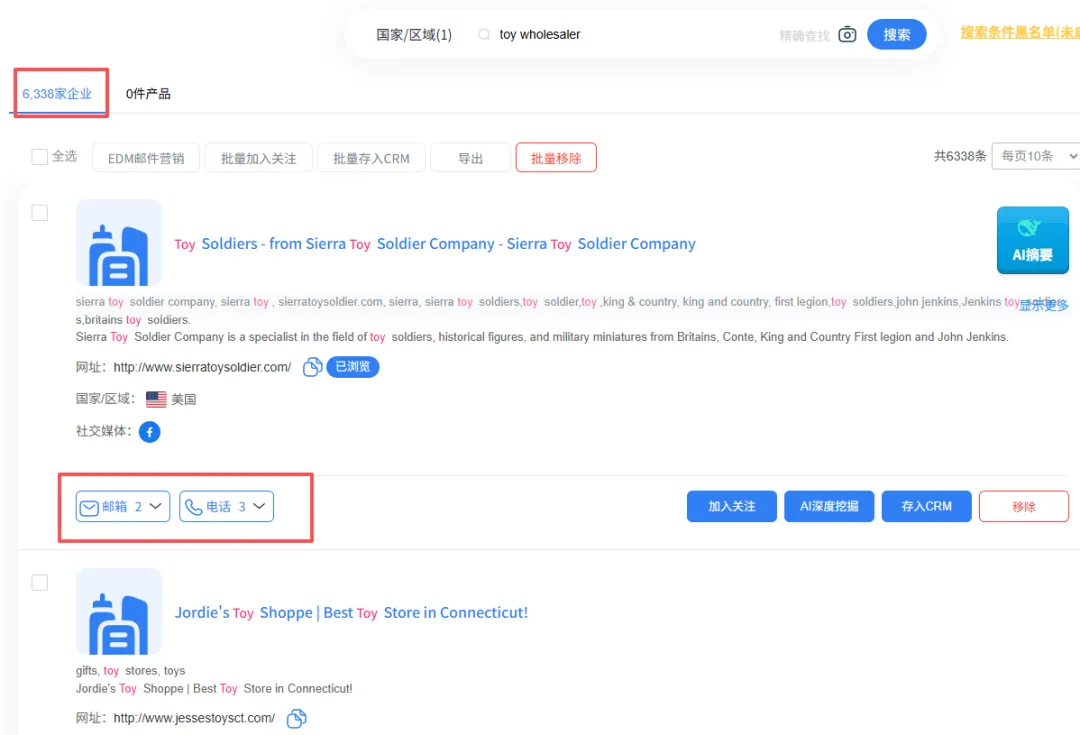This screenshot has height=735, width=1080.
Task: Click the AI摘要 summary icon
Action: [1032, 240]
